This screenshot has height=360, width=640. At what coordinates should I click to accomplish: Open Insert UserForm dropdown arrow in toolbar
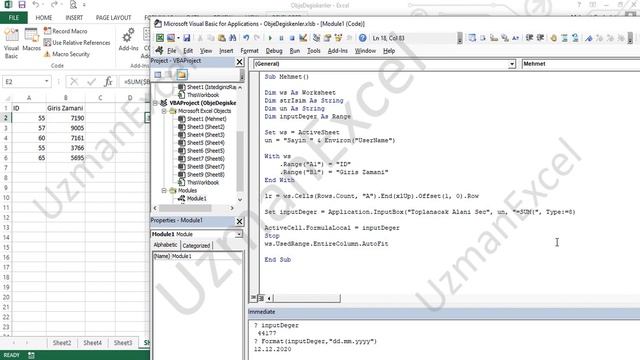click(178, 38)
